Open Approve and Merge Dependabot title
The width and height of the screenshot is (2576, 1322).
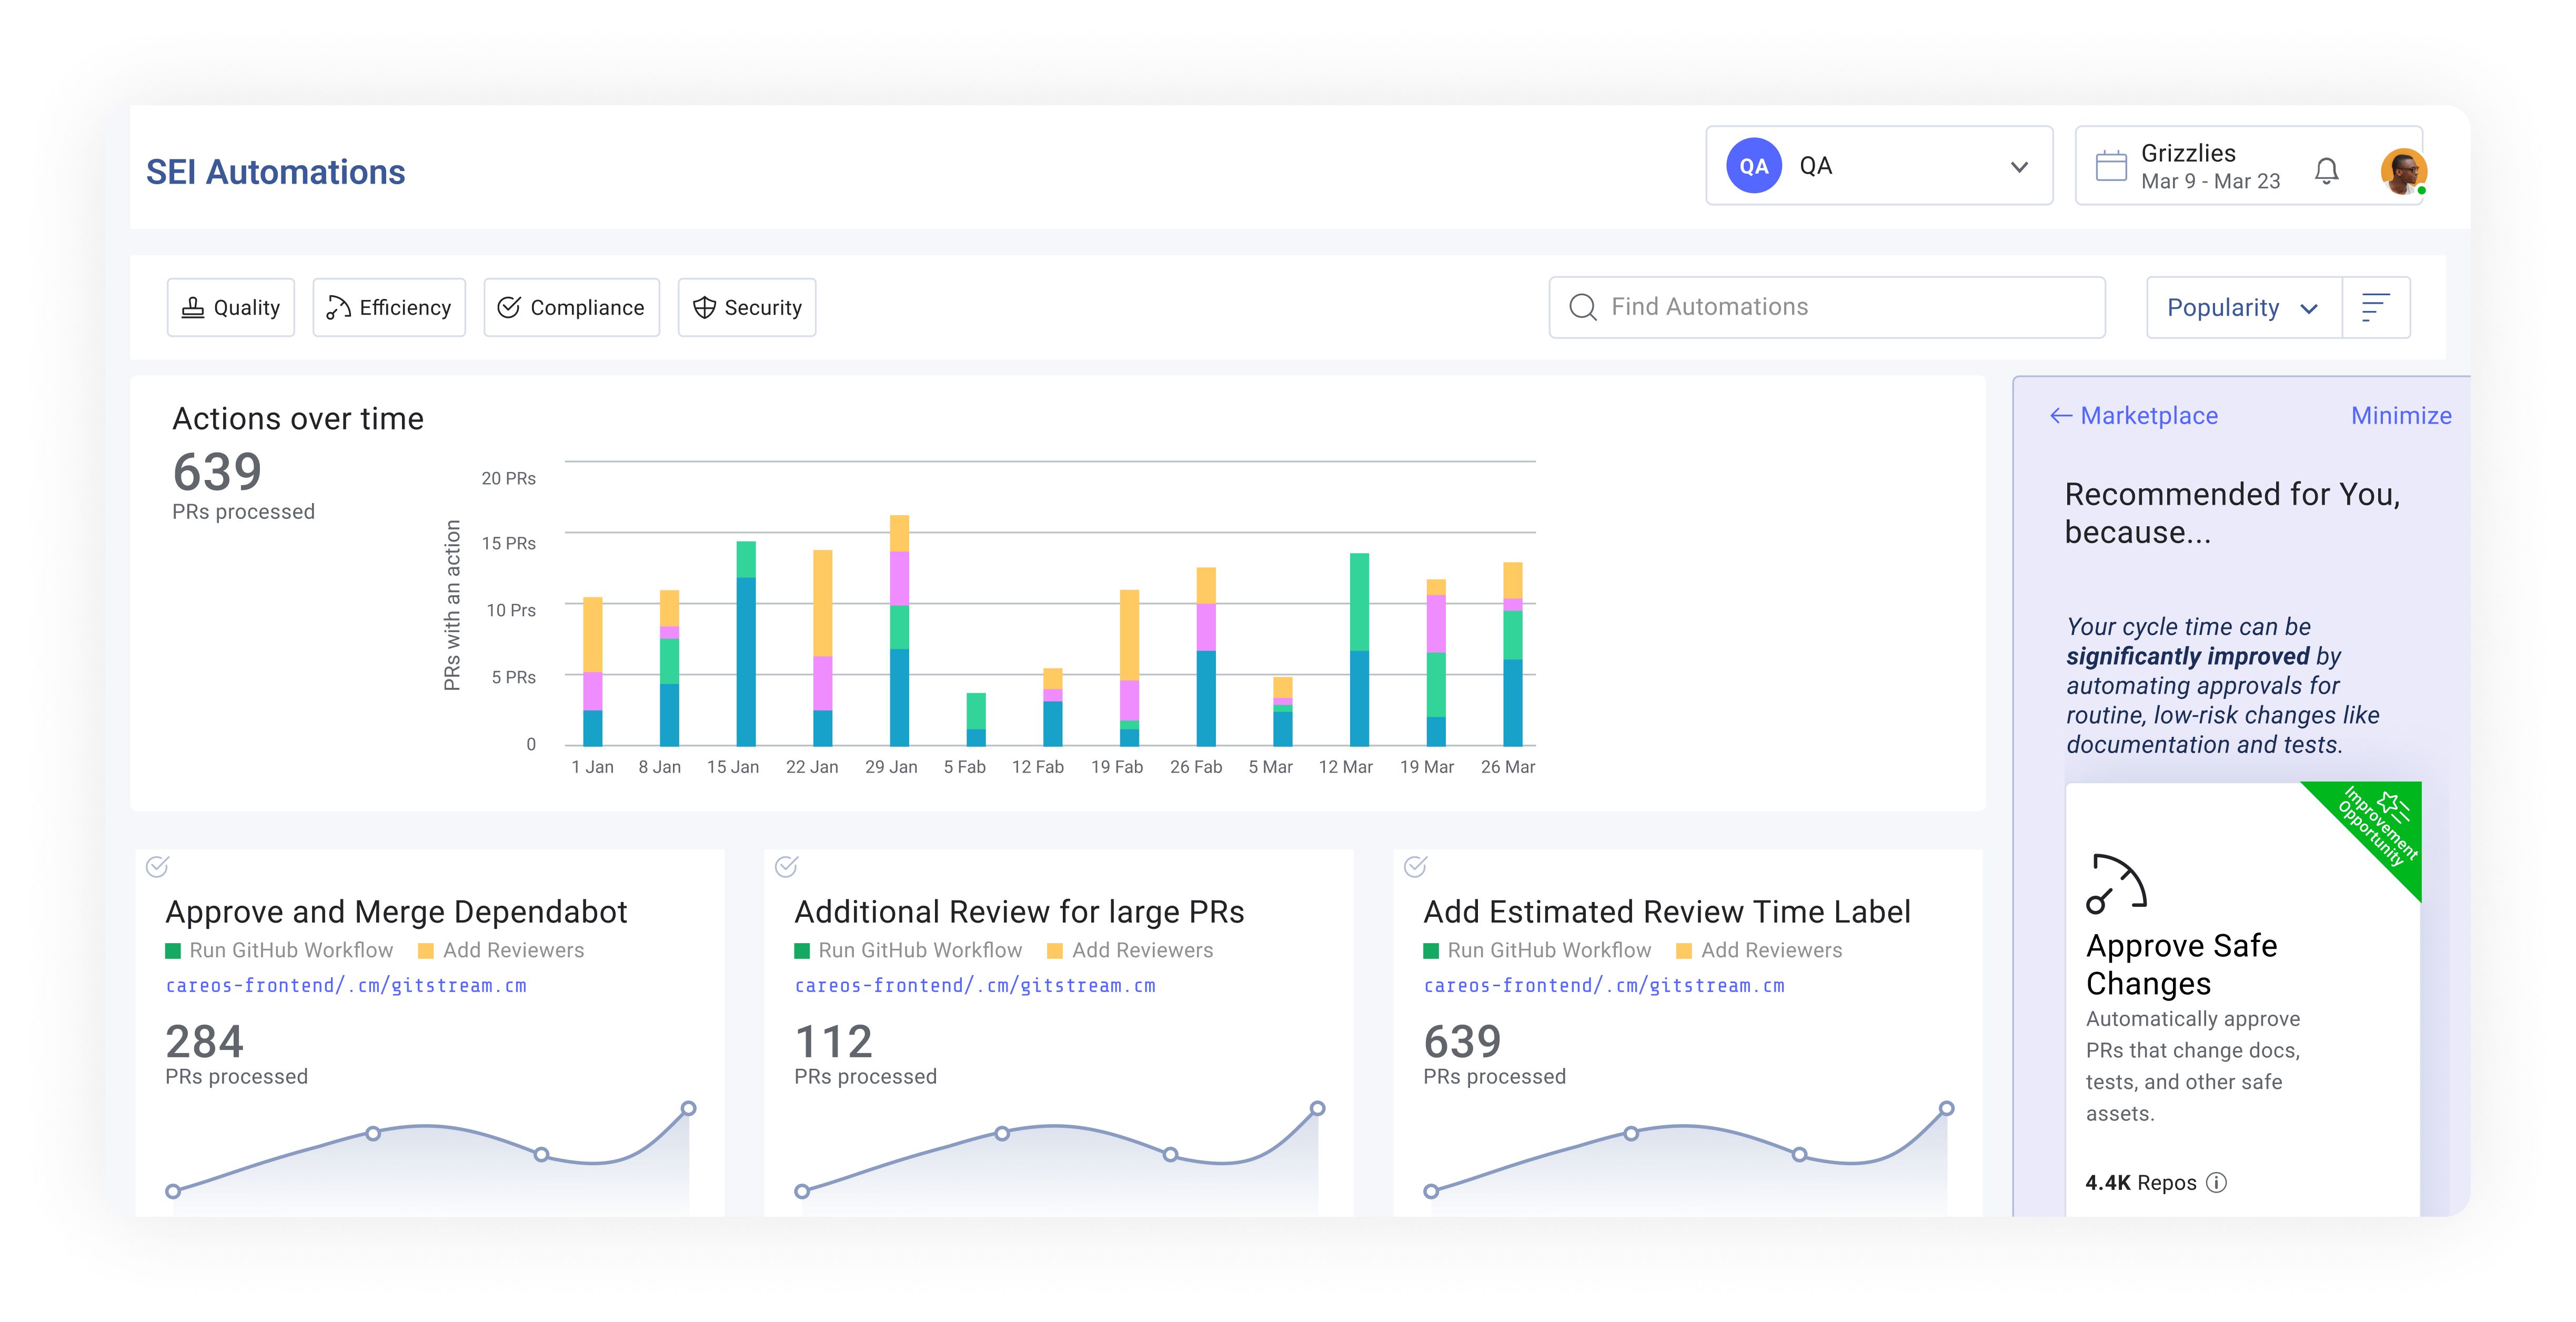[396, 912]
